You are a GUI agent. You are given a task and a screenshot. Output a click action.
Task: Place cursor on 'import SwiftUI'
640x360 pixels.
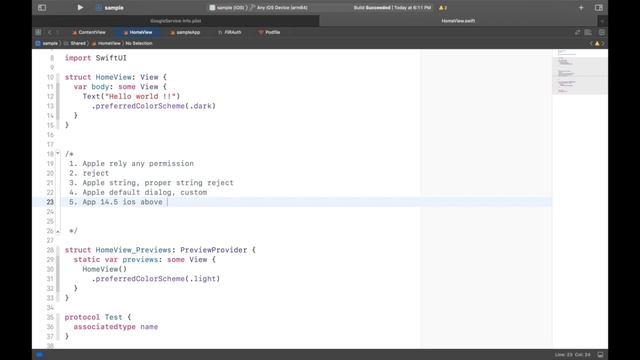coord(96,58)
